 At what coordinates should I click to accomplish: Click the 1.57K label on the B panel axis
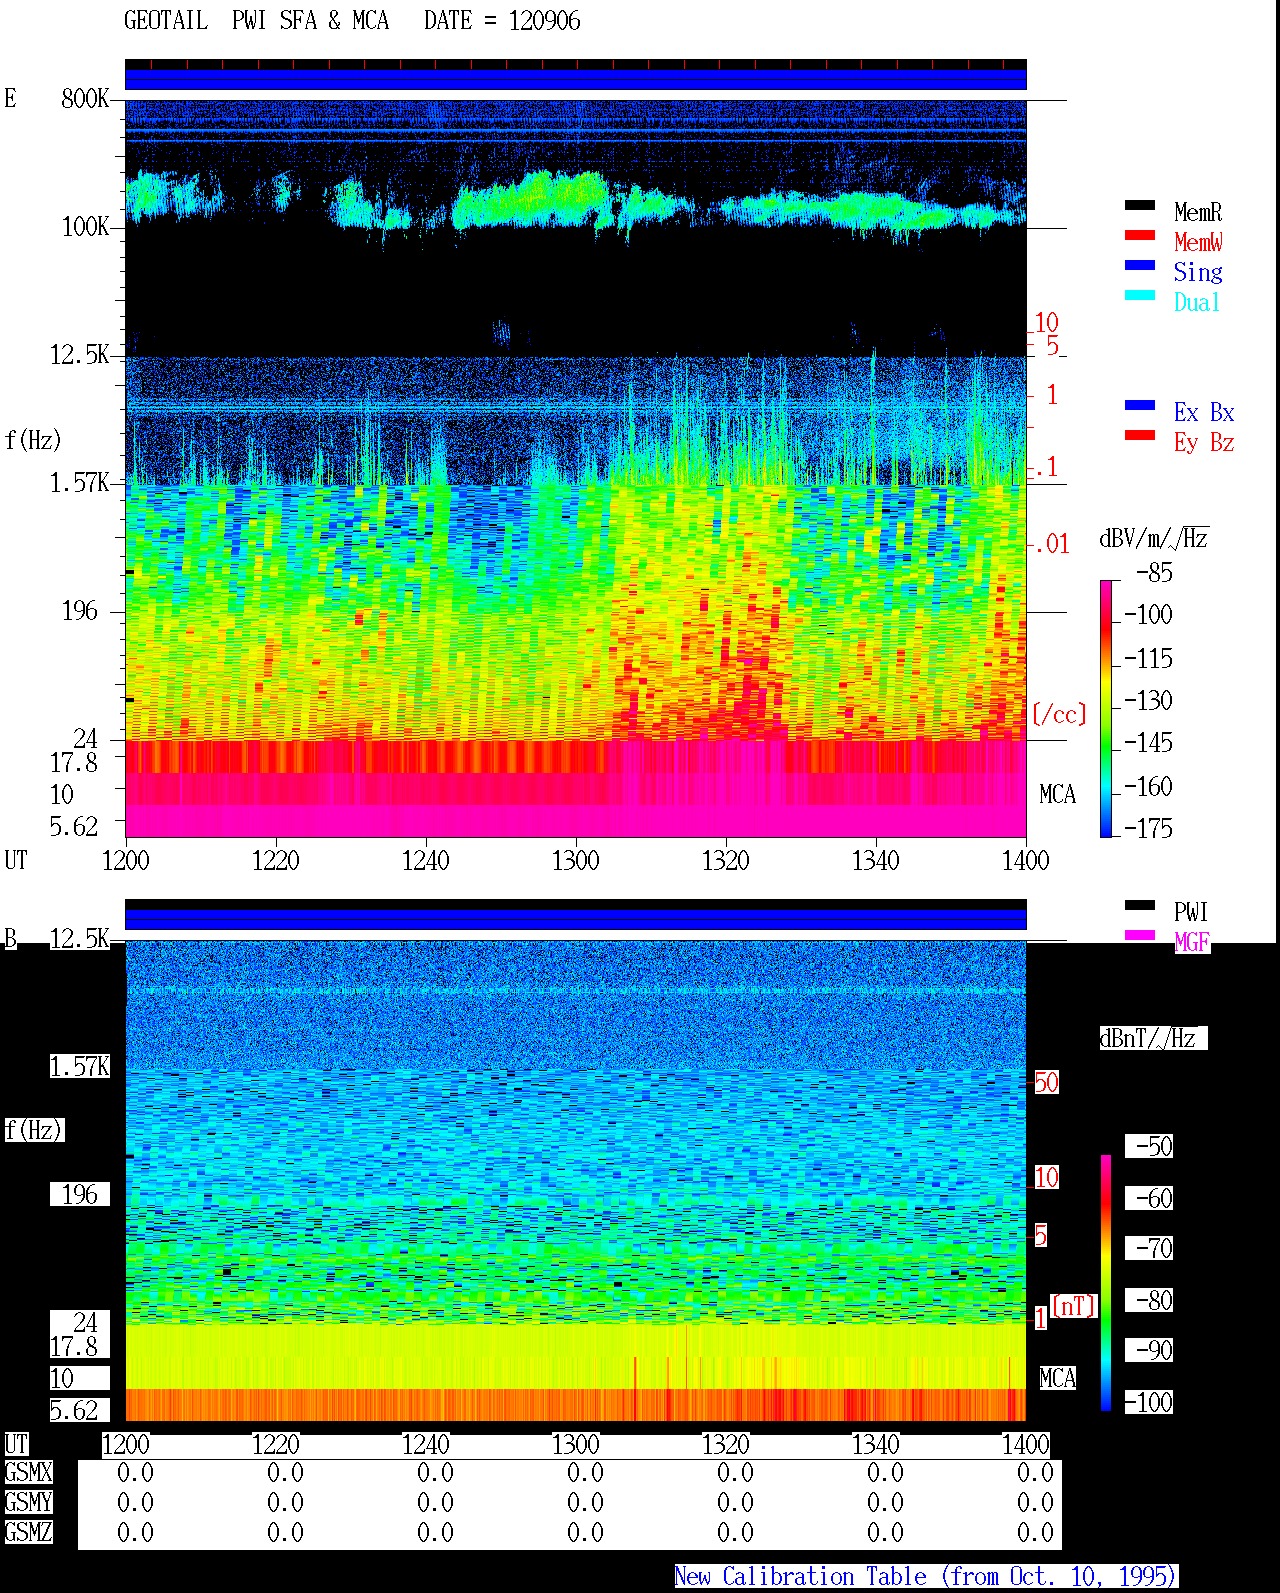click(80, 1066)
